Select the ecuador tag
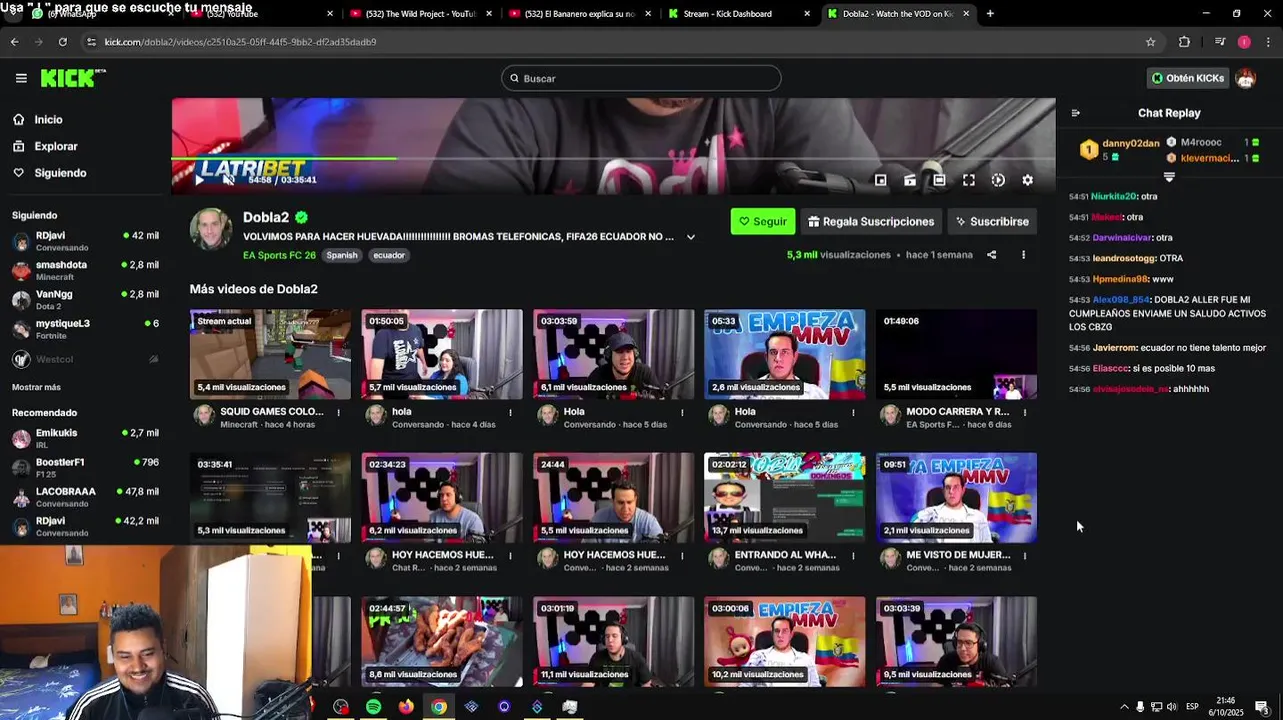The width and height of the screenshot is (1283, 720). [389, 255]
